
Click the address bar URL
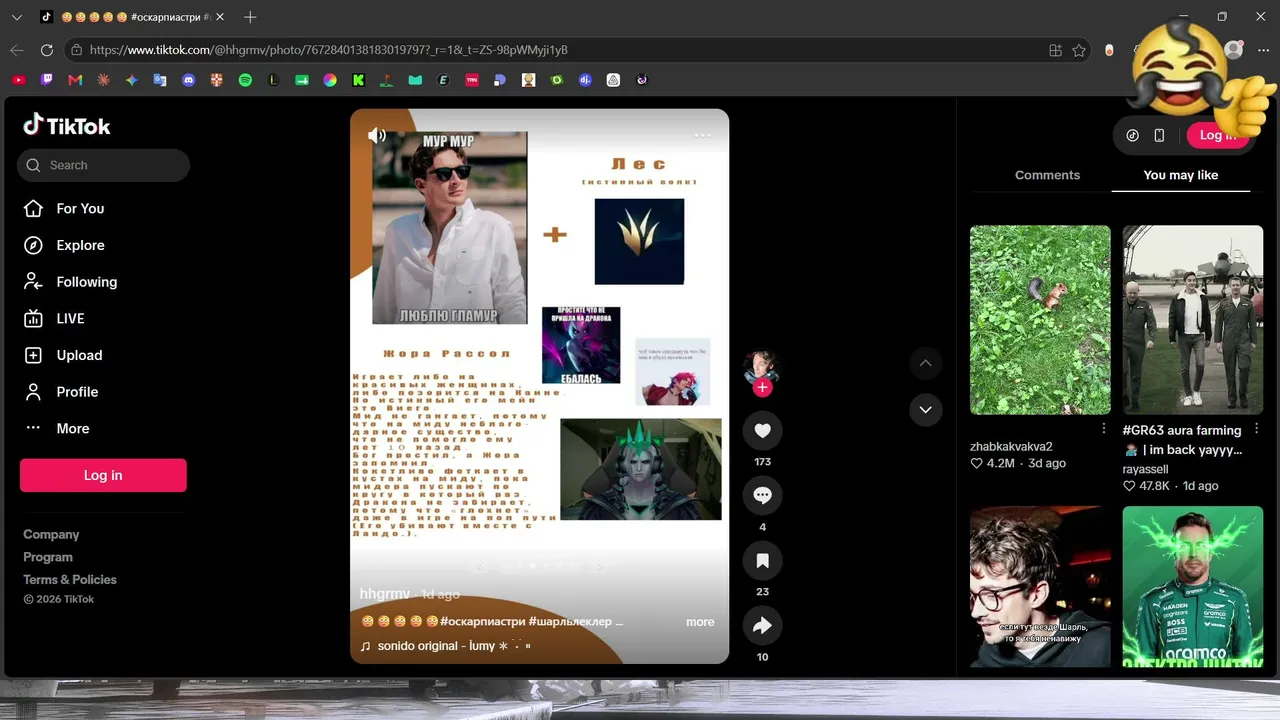click(x=329, y=50)
